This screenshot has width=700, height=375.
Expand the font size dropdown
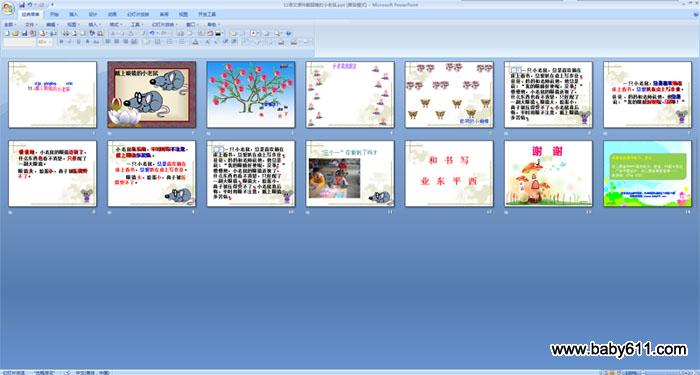pos(45,42)
